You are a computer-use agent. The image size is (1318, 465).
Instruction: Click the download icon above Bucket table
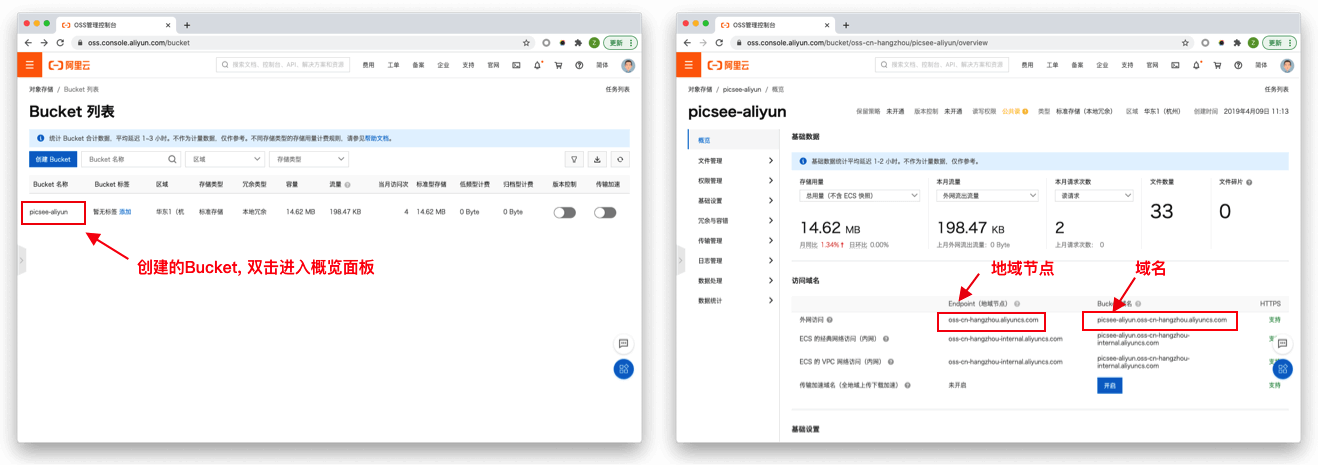[x=597, y=159]
